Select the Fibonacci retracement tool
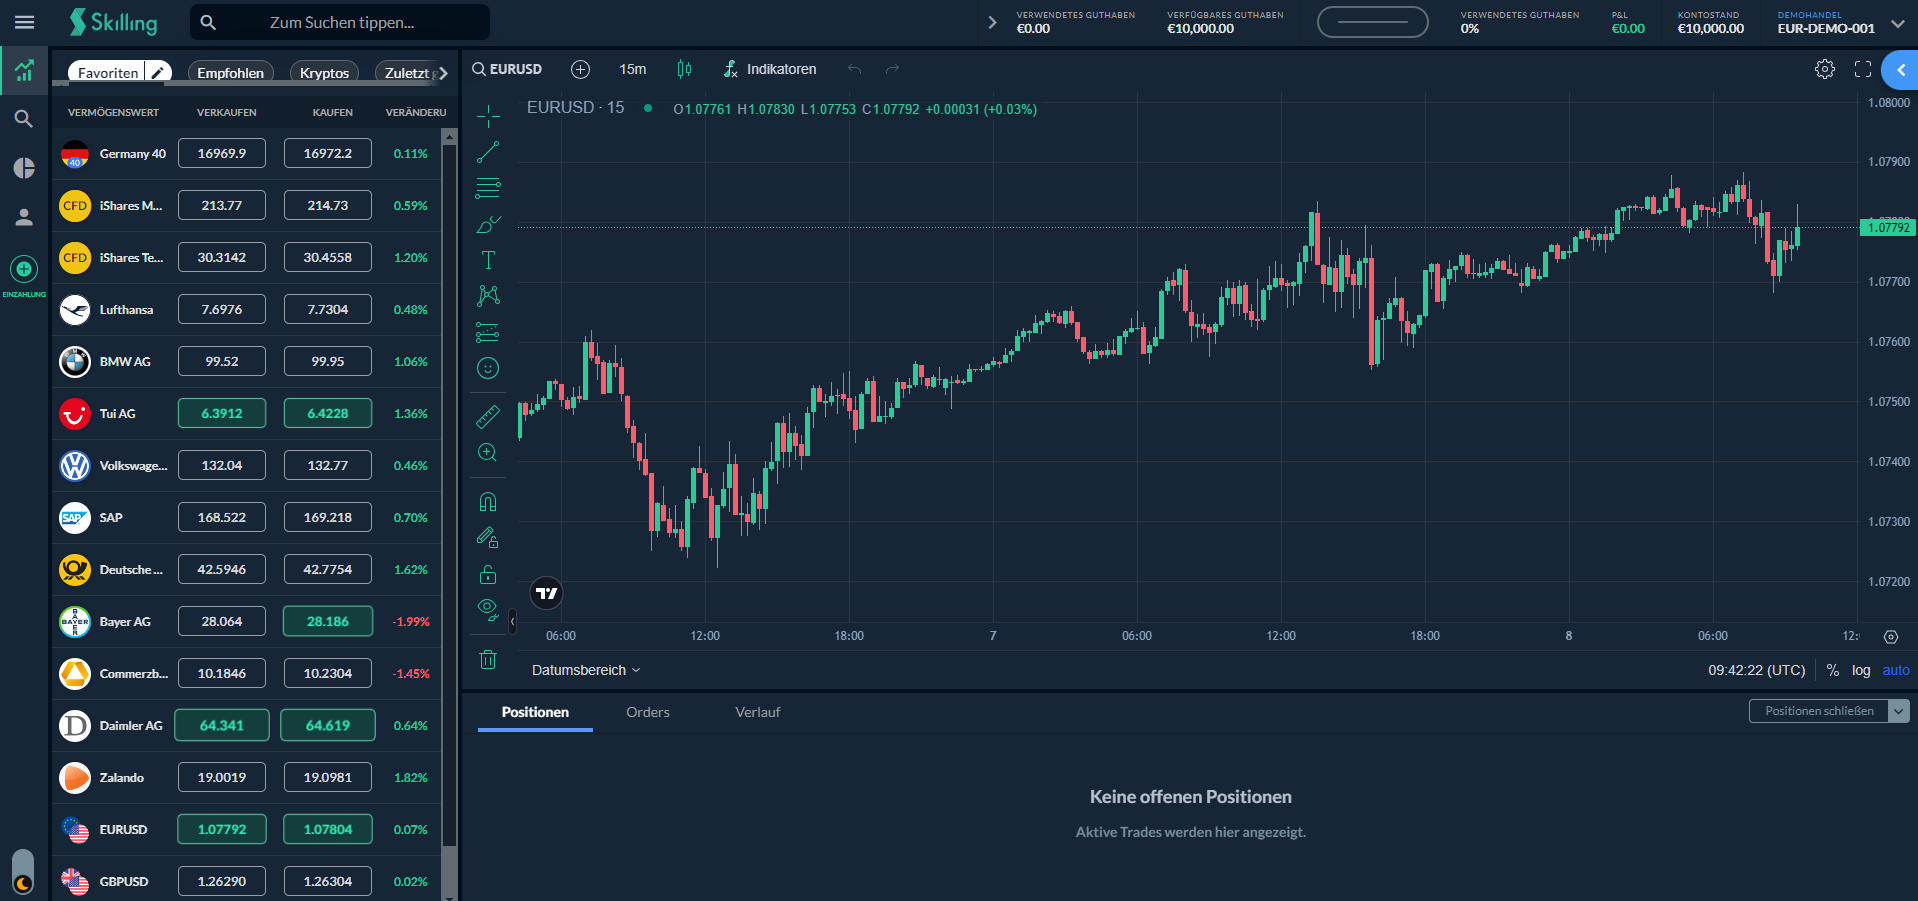The width and height of the screenshot is (1918, 901). coord(488,188)
